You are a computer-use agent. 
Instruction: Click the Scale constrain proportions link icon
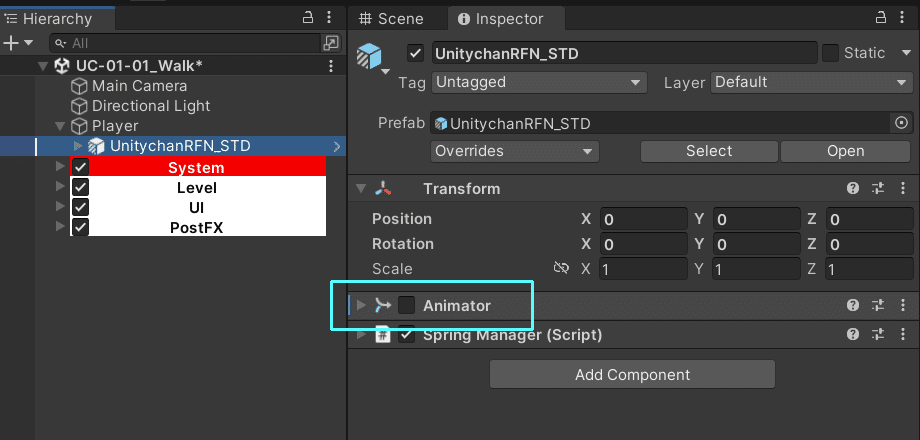562,268
